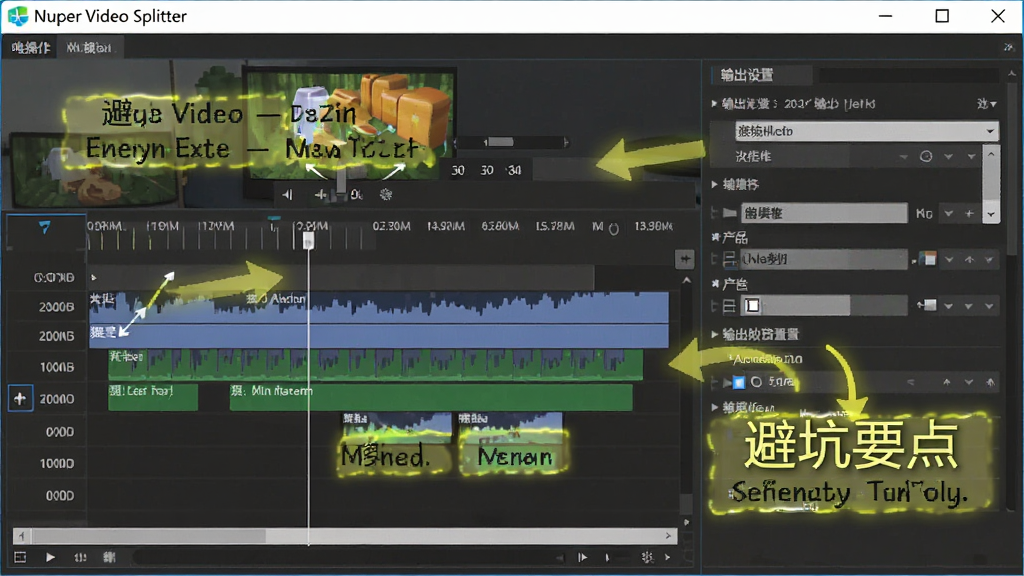Expand the bottom-most section triangle in settings panel

pos(714,407)
